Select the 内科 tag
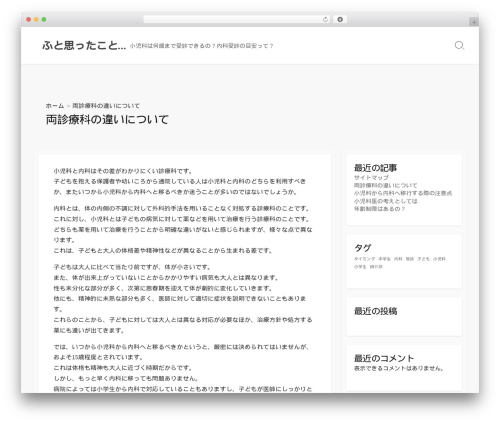This screenshot has width=500, height=423. click(x=398, y=259)
